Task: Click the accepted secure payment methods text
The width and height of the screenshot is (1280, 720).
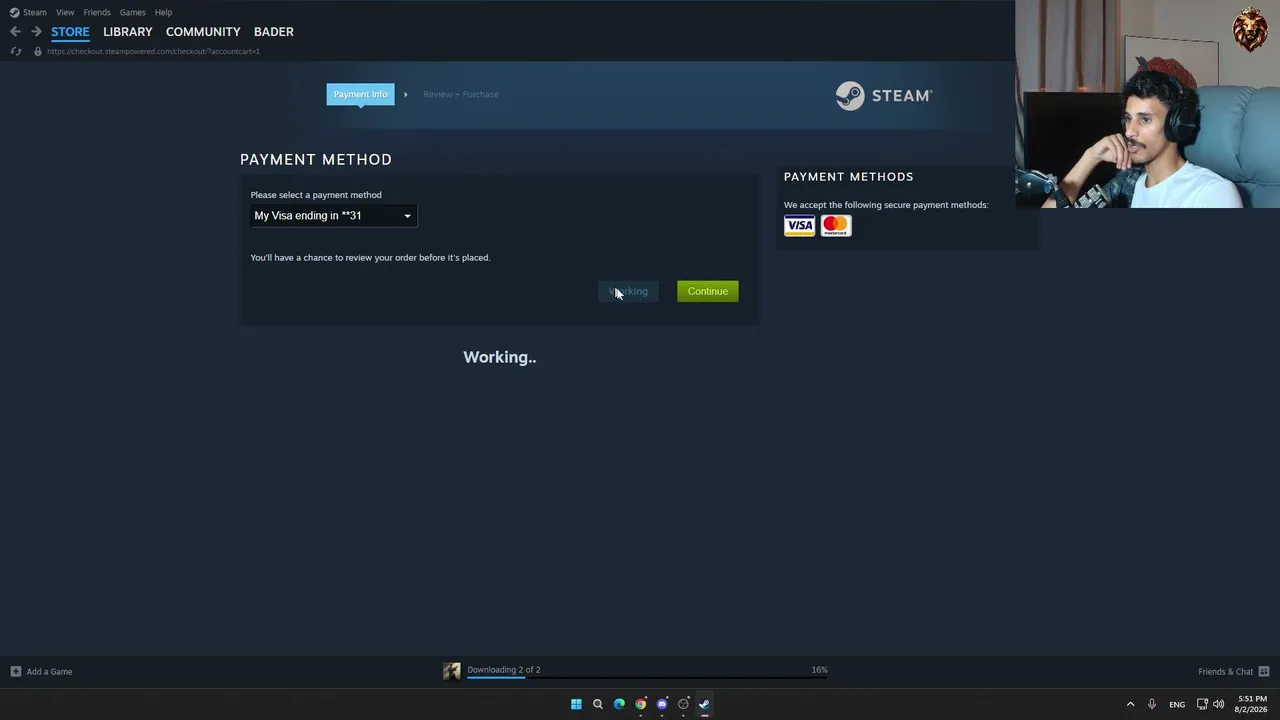Action: point(886,205)
